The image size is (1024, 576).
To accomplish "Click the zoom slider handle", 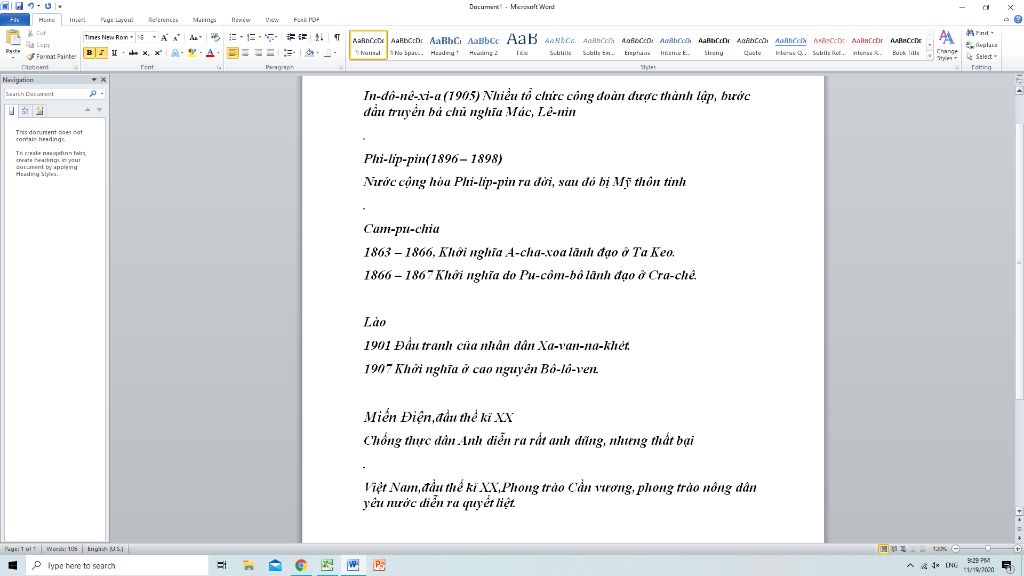I will (x=987, y=549).
